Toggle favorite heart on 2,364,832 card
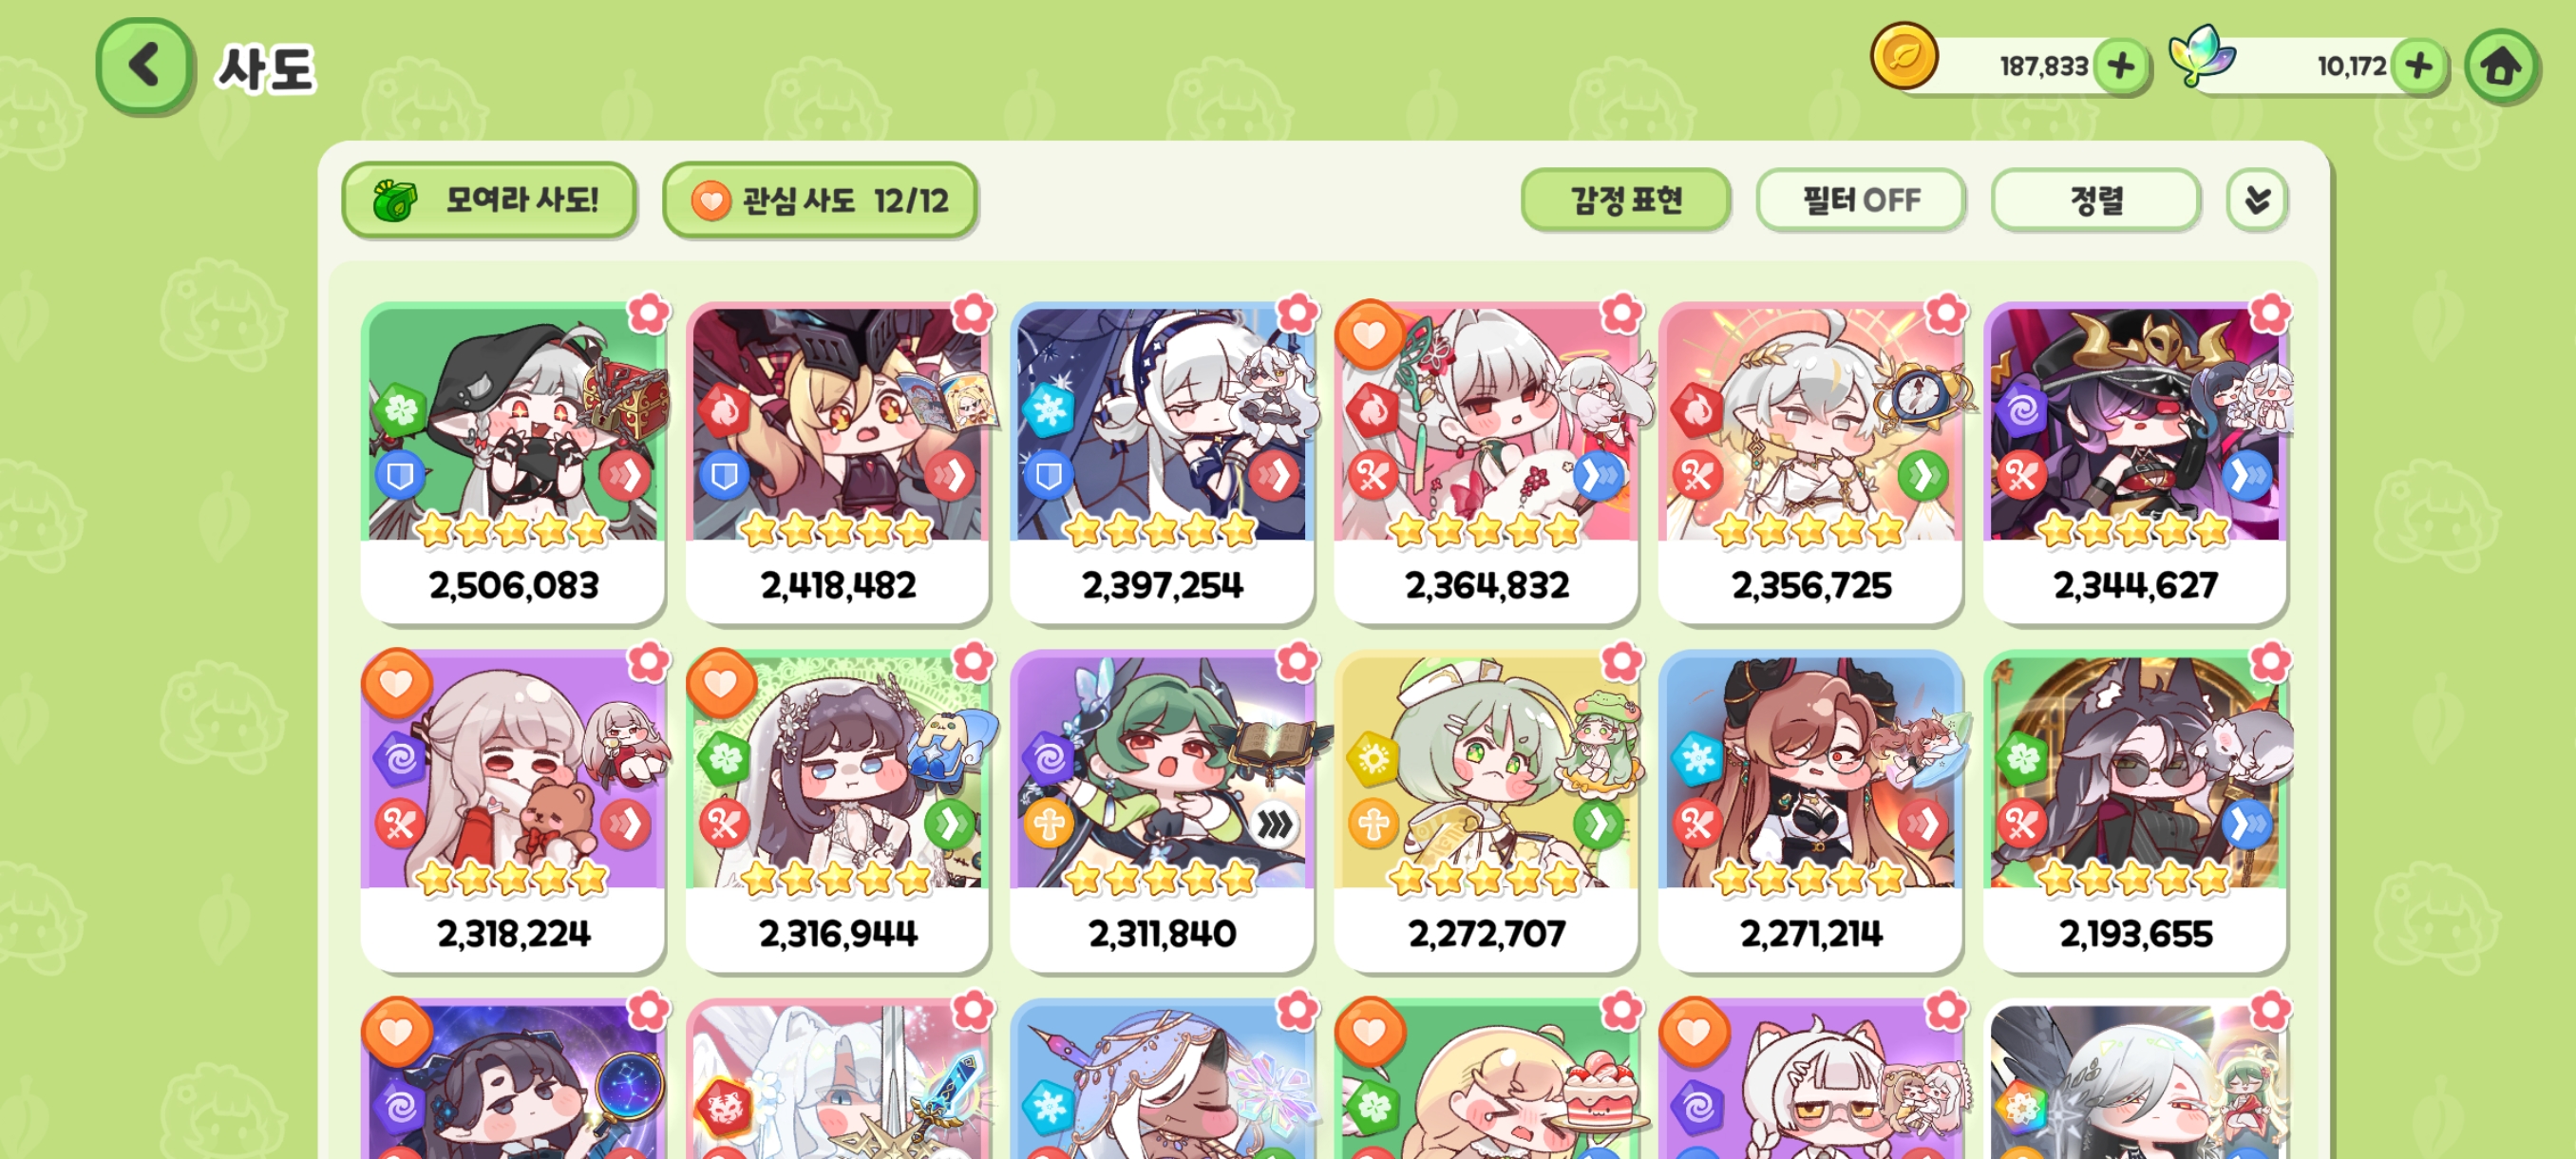The height and width of the screenshot is (1159, 2576). (x=1370, y=334)
